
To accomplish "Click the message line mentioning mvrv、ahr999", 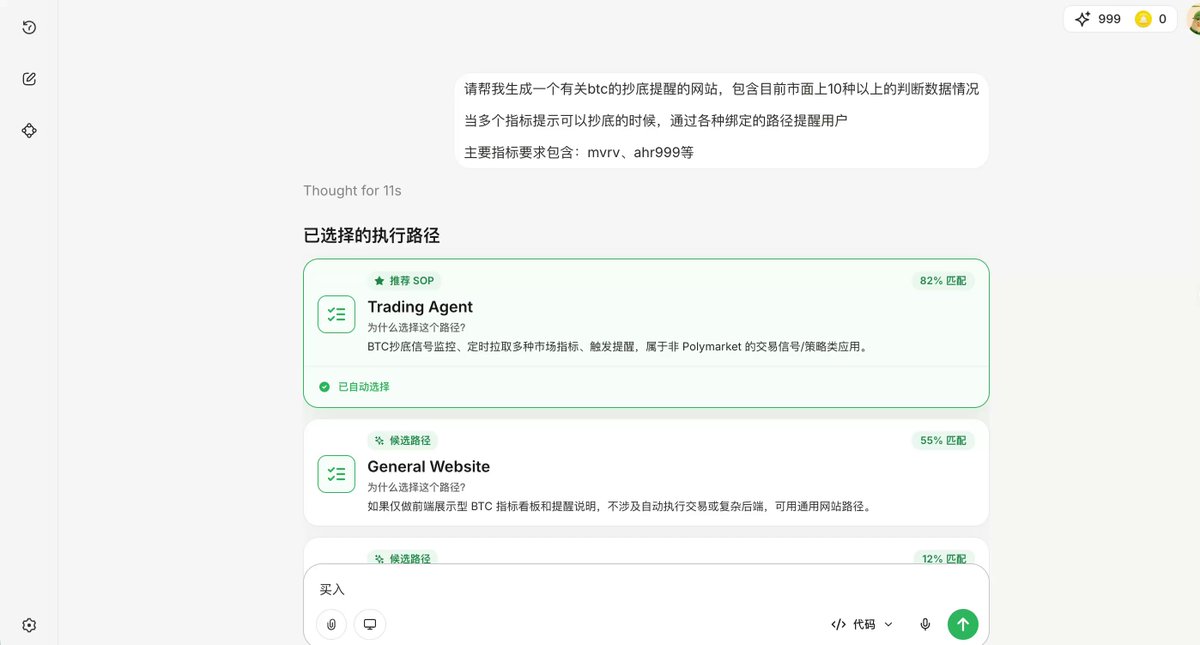I will (579, 152).
